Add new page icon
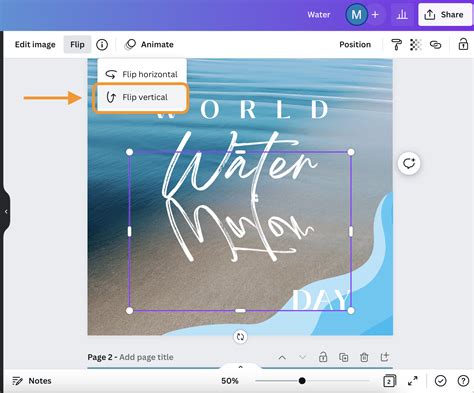 coord(384,357)
